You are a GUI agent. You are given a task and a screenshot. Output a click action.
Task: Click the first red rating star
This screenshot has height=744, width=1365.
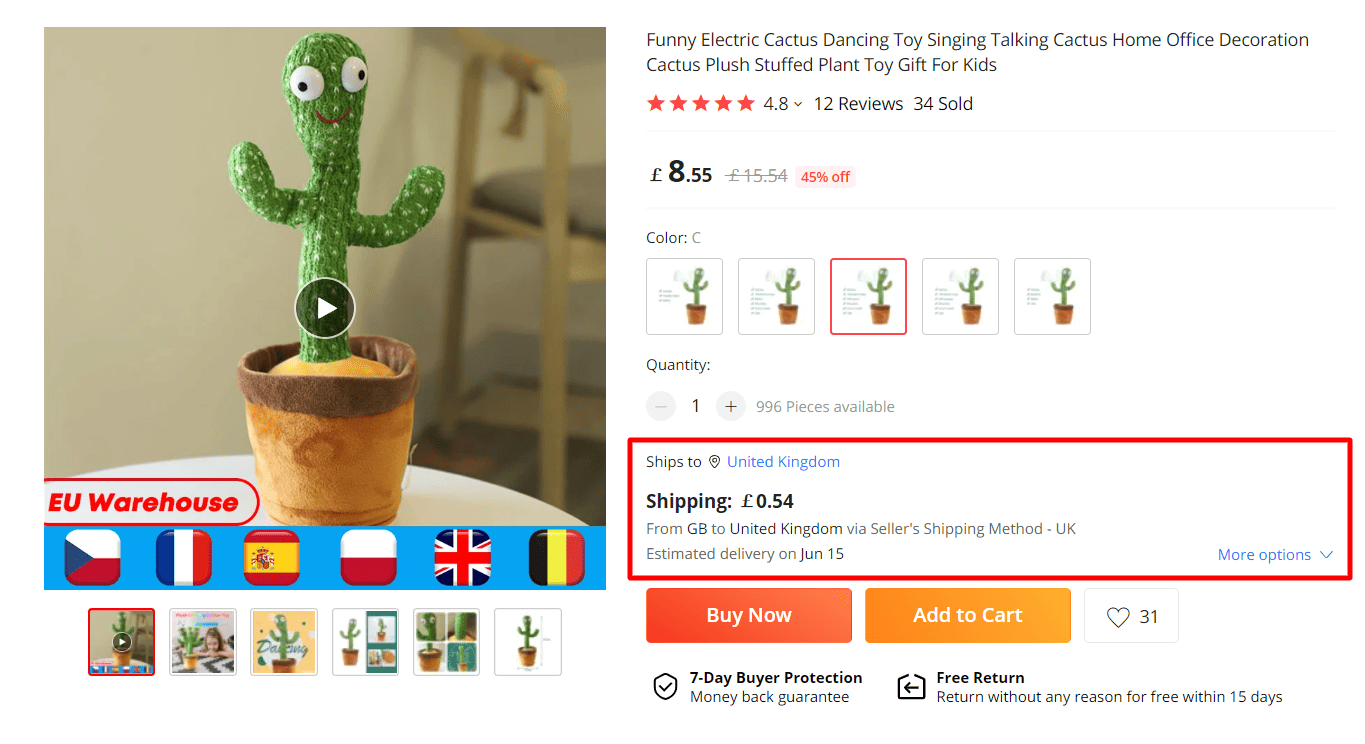tap(658, 102)
